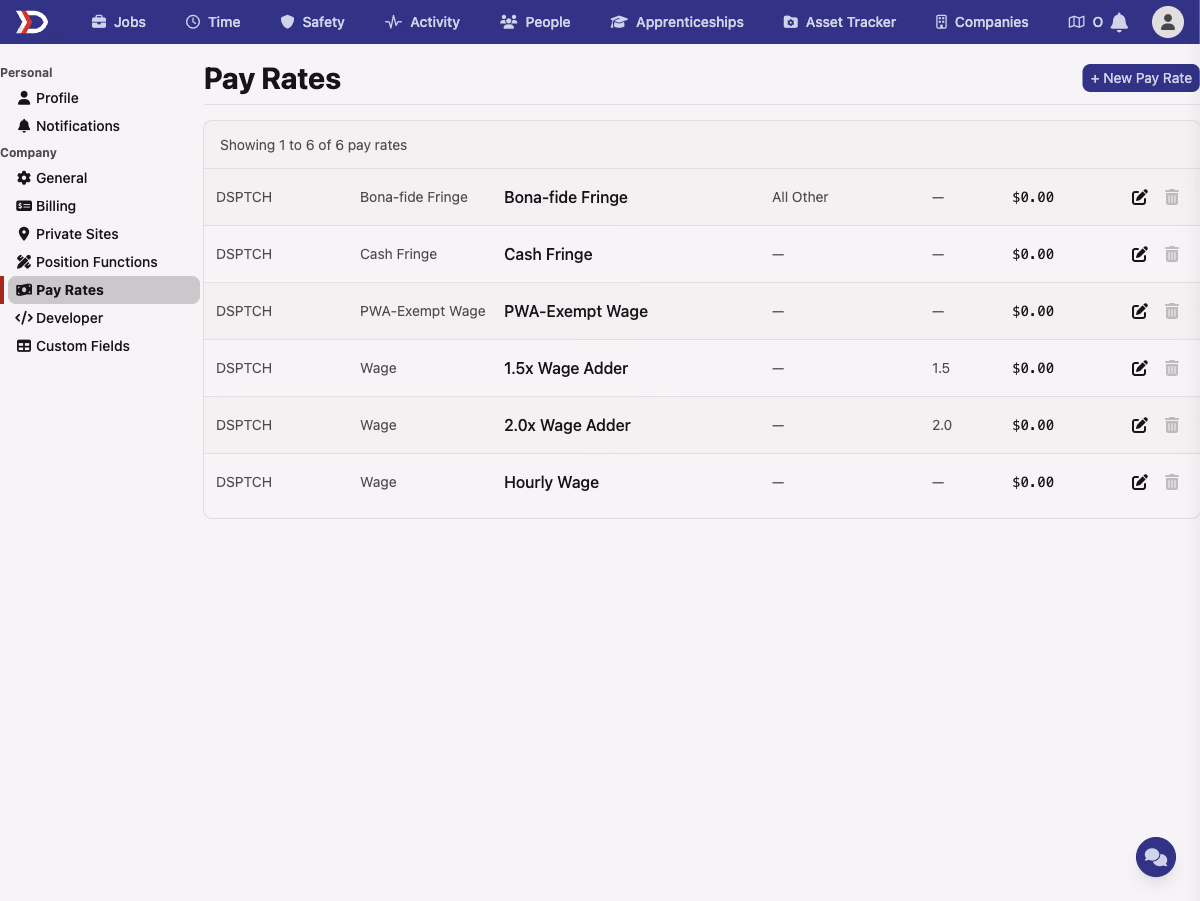
Task: Click the + New Pay Rate button
Action: point(1141,78)
